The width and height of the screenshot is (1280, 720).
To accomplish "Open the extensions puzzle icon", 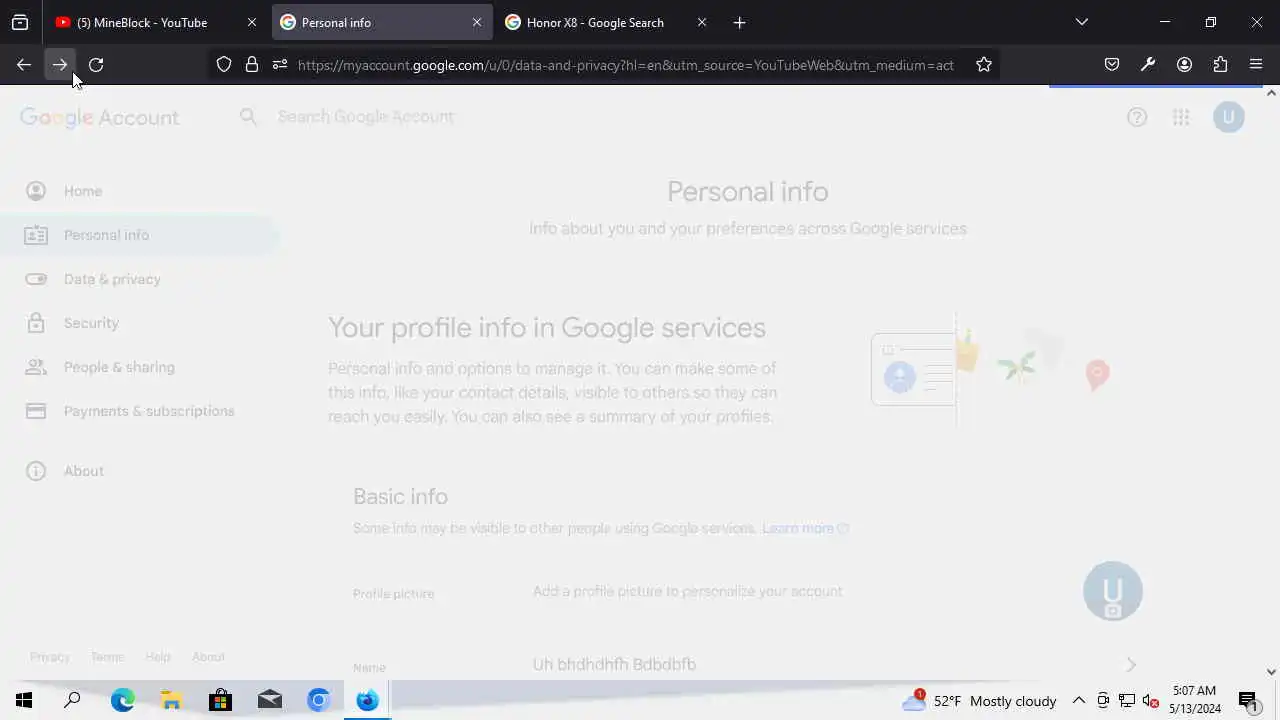I will coord(1220,64).
